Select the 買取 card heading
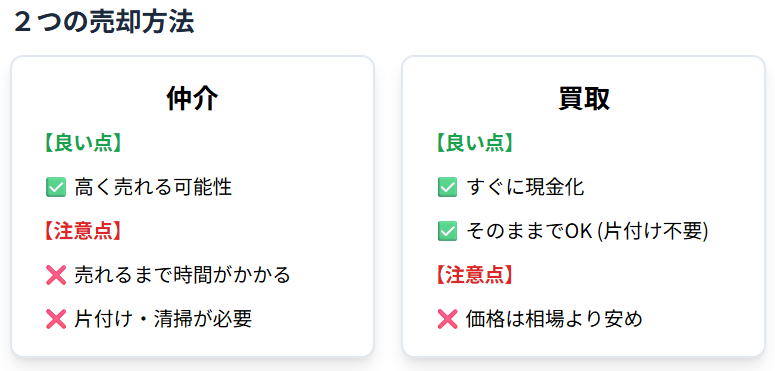775x371 pixels. (x=584, y=100)
